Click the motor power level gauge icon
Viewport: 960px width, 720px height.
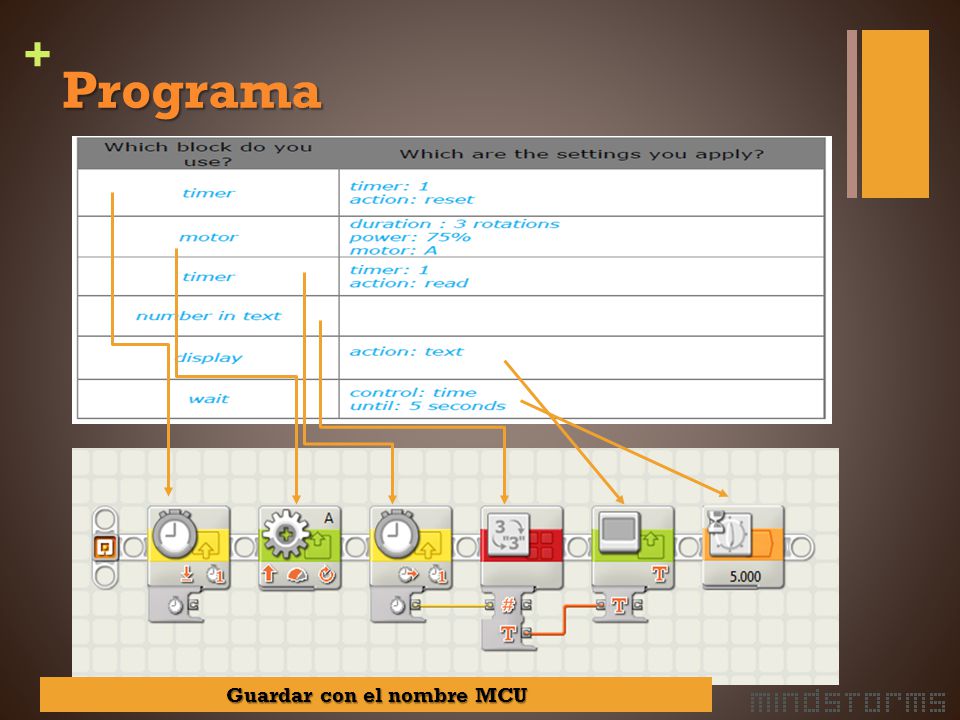click(298, 575)
